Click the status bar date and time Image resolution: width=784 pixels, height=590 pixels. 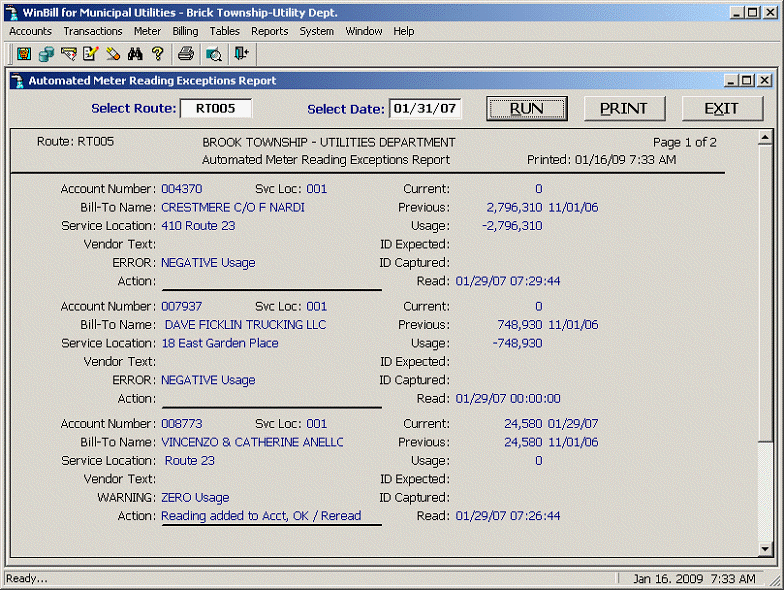tap(694, 579)
